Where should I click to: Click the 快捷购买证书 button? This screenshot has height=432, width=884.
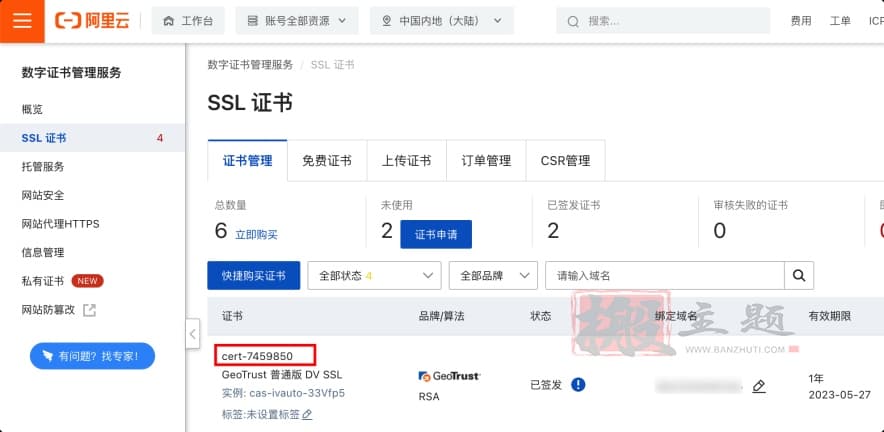point(253,275)
